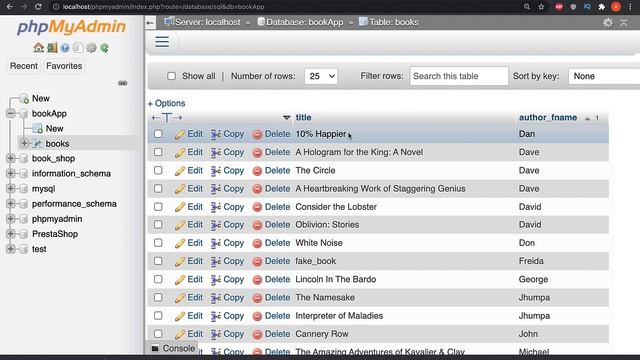Open the hamburger menu icon
This screenshot has height=360, width=640.
click(x=162, y=42)
